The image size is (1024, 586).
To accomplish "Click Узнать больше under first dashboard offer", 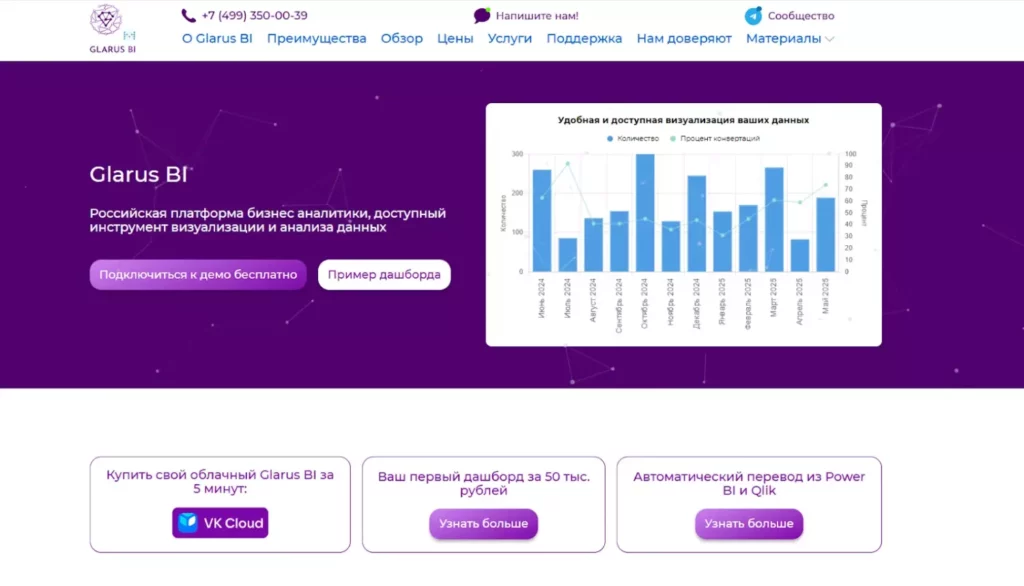I will [x=483, y=524].
